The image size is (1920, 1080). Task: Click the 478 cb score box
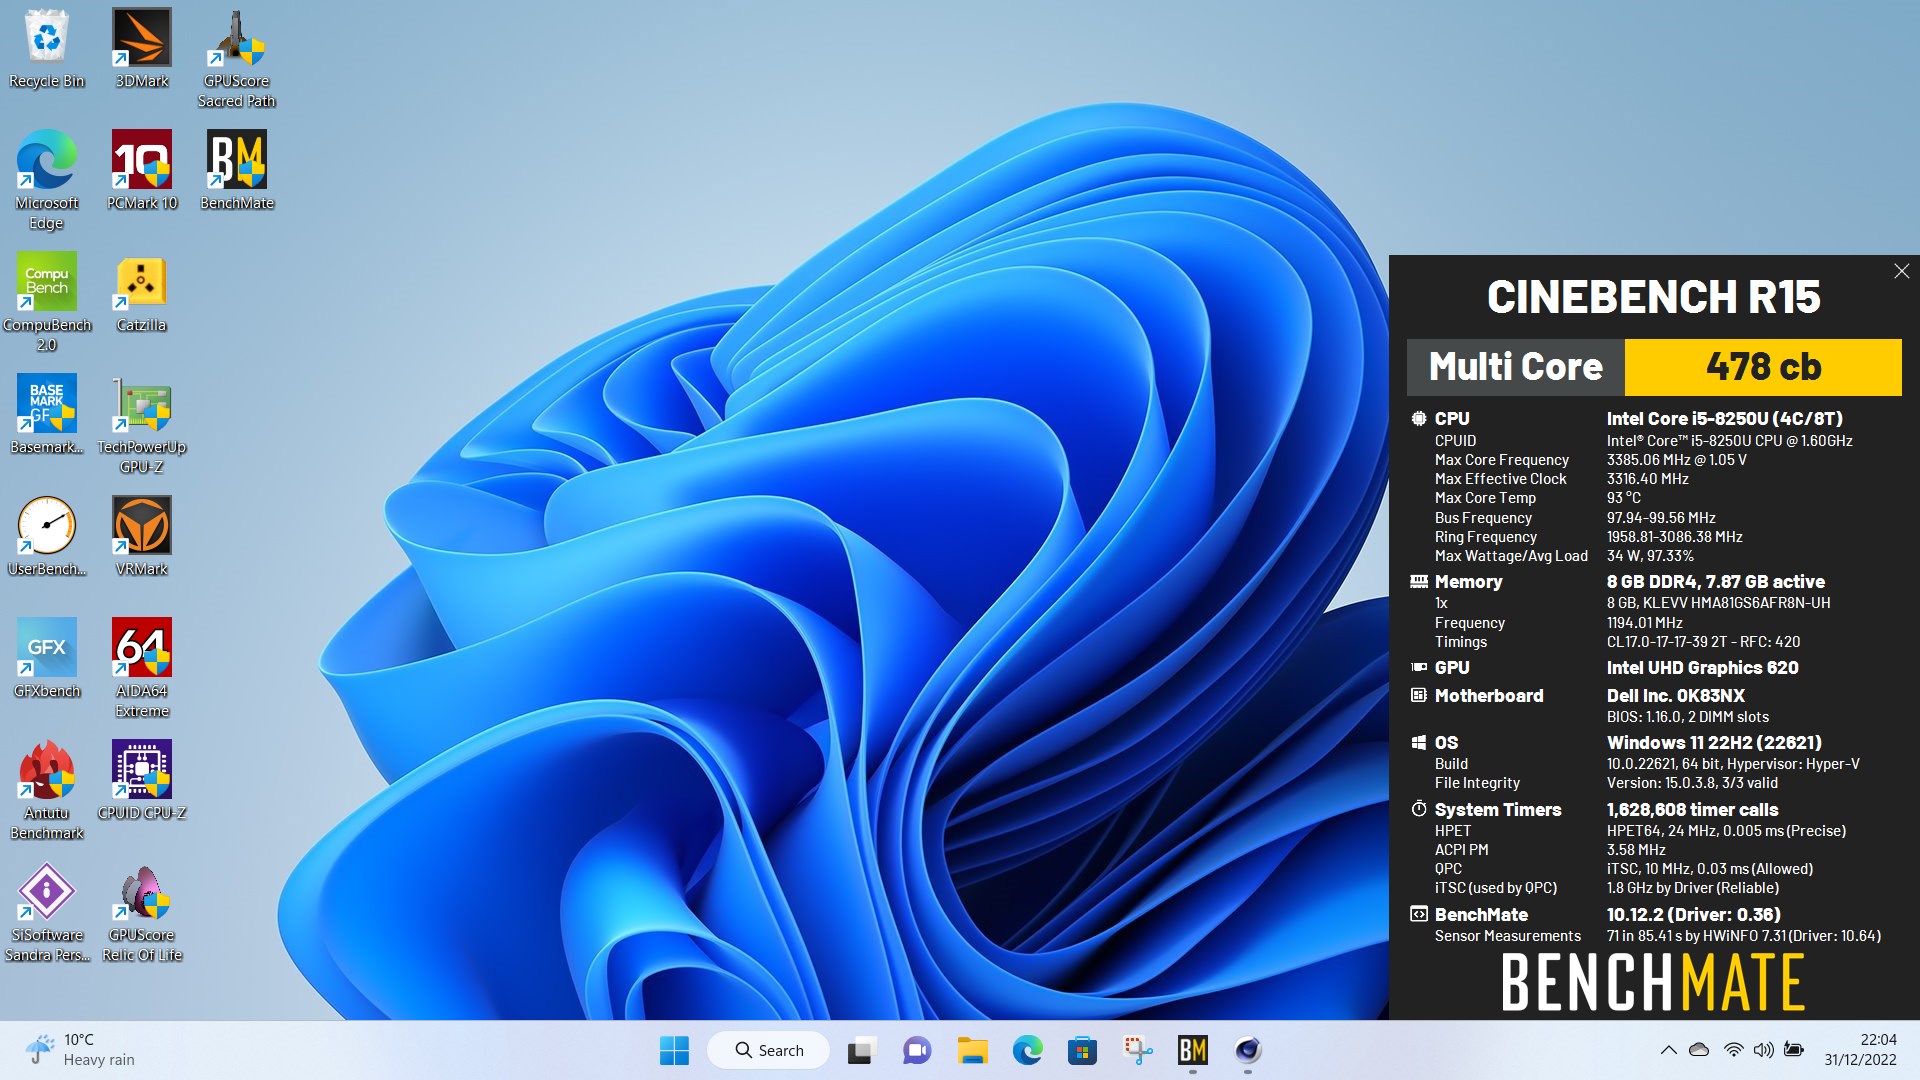(x=1763, y=367)
